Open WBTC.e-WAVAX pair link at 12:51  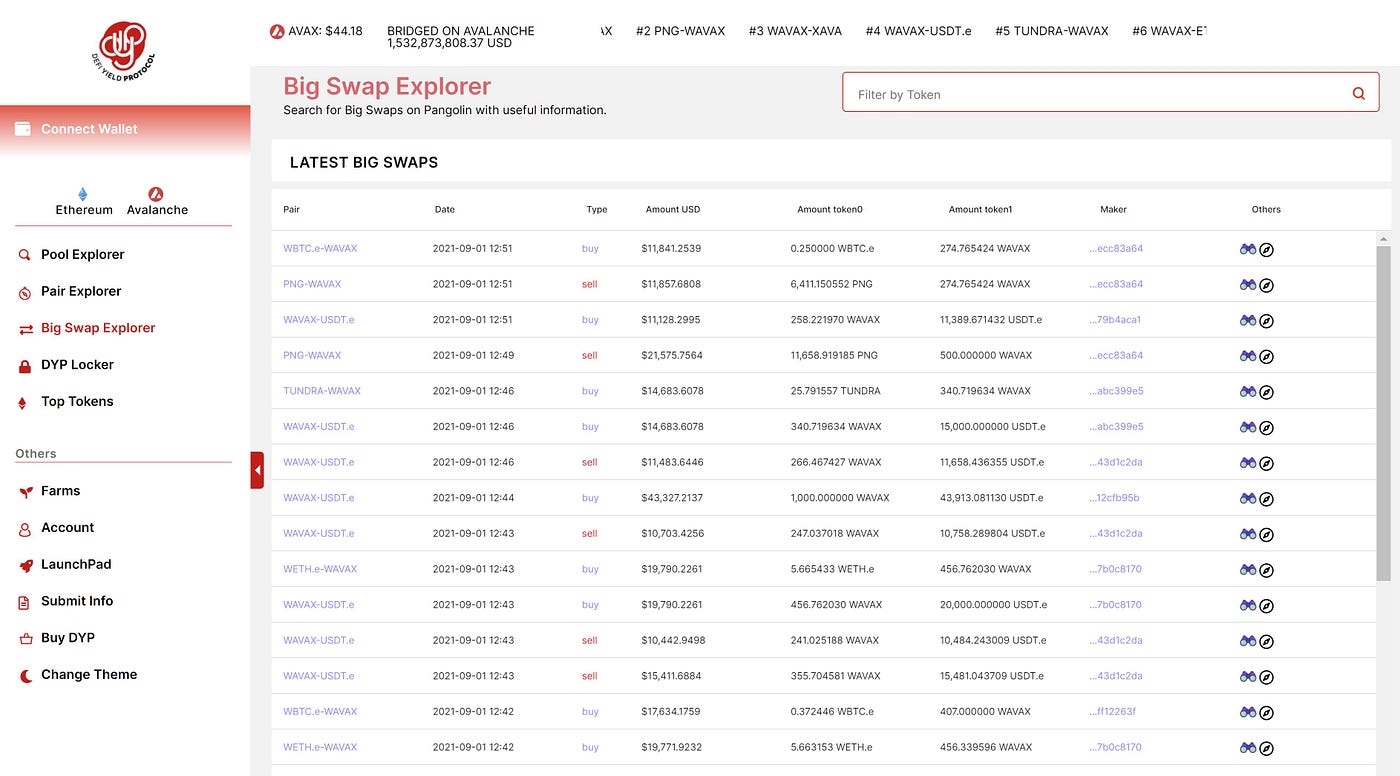pyautogui.click(x=320, y=248)
